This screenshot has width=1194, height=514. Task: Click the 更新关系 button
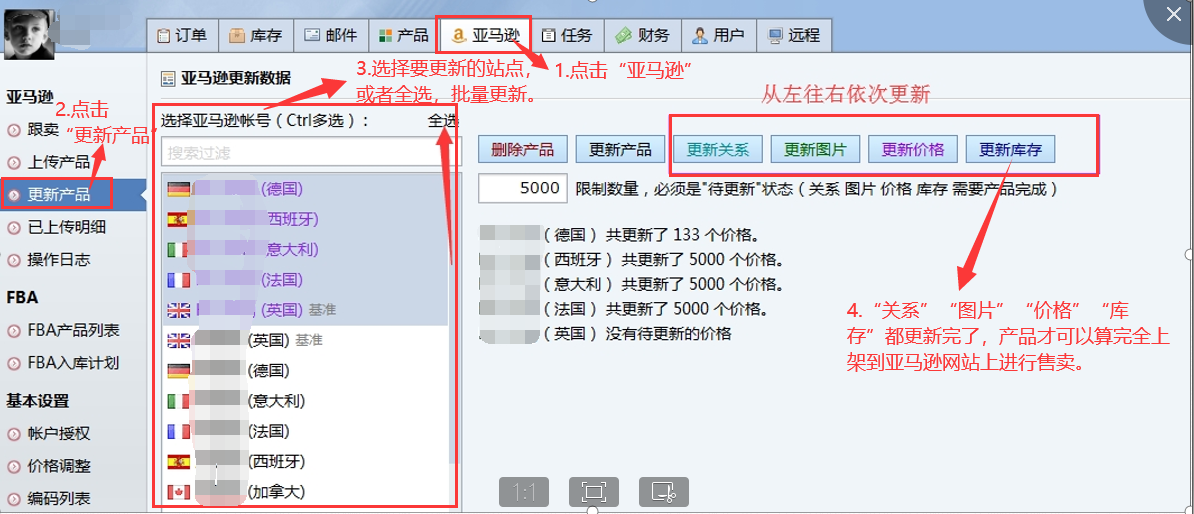[x=718, y=149]
